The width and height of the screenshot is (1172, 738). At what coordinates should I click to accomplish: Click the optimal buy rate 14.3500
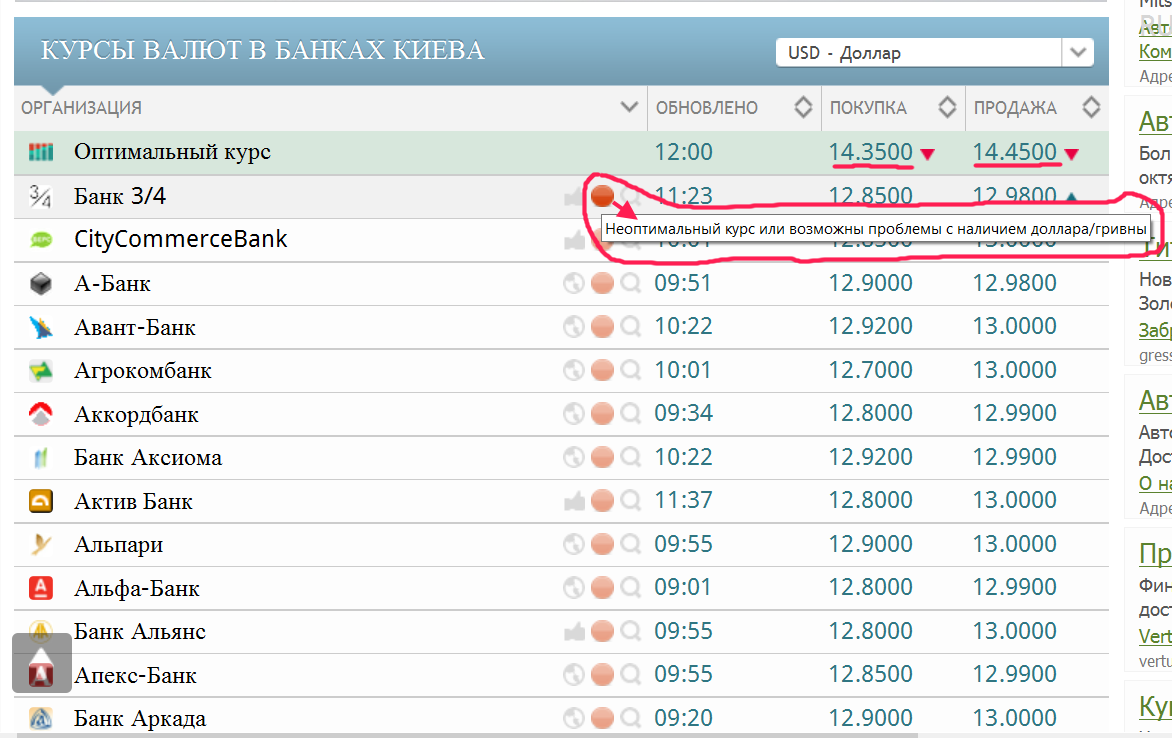pyautogui.click(x=870, y=152)
